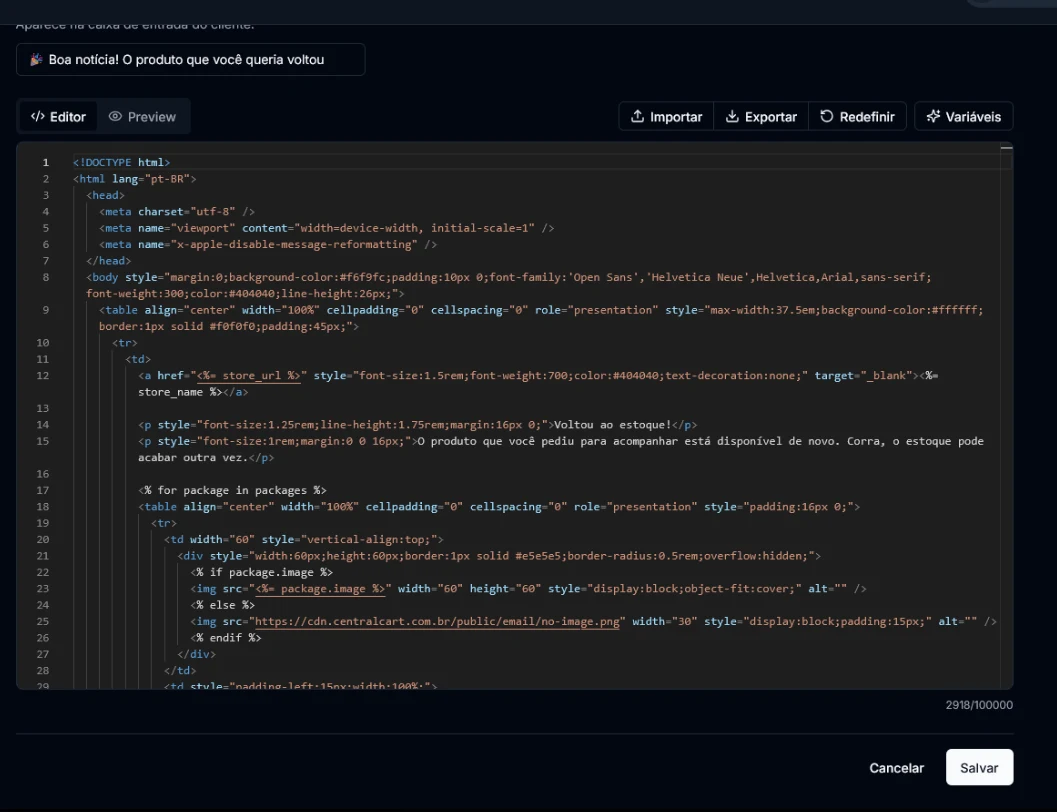Click the Importar button
Viewport: 1057px width, 812px height.
[666, 117]
